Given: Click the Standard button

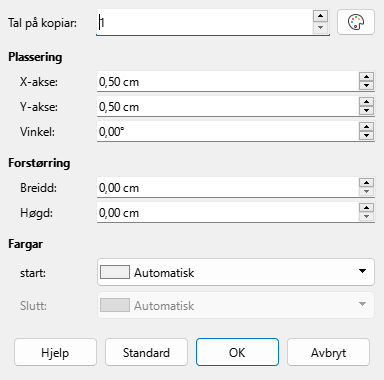Looking at the screenshot, I should (146, 352).
